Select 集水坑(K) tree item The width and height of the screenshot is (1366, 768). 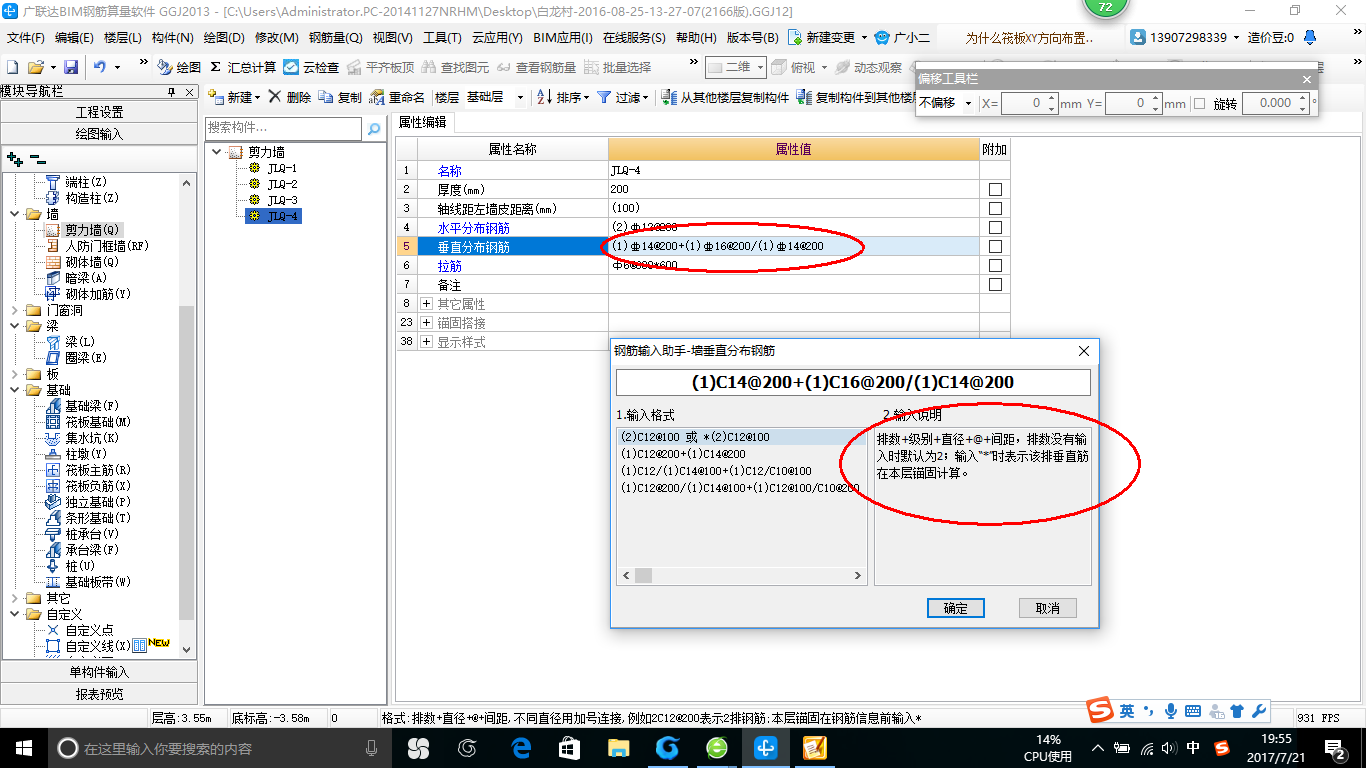tap(82, 438)
